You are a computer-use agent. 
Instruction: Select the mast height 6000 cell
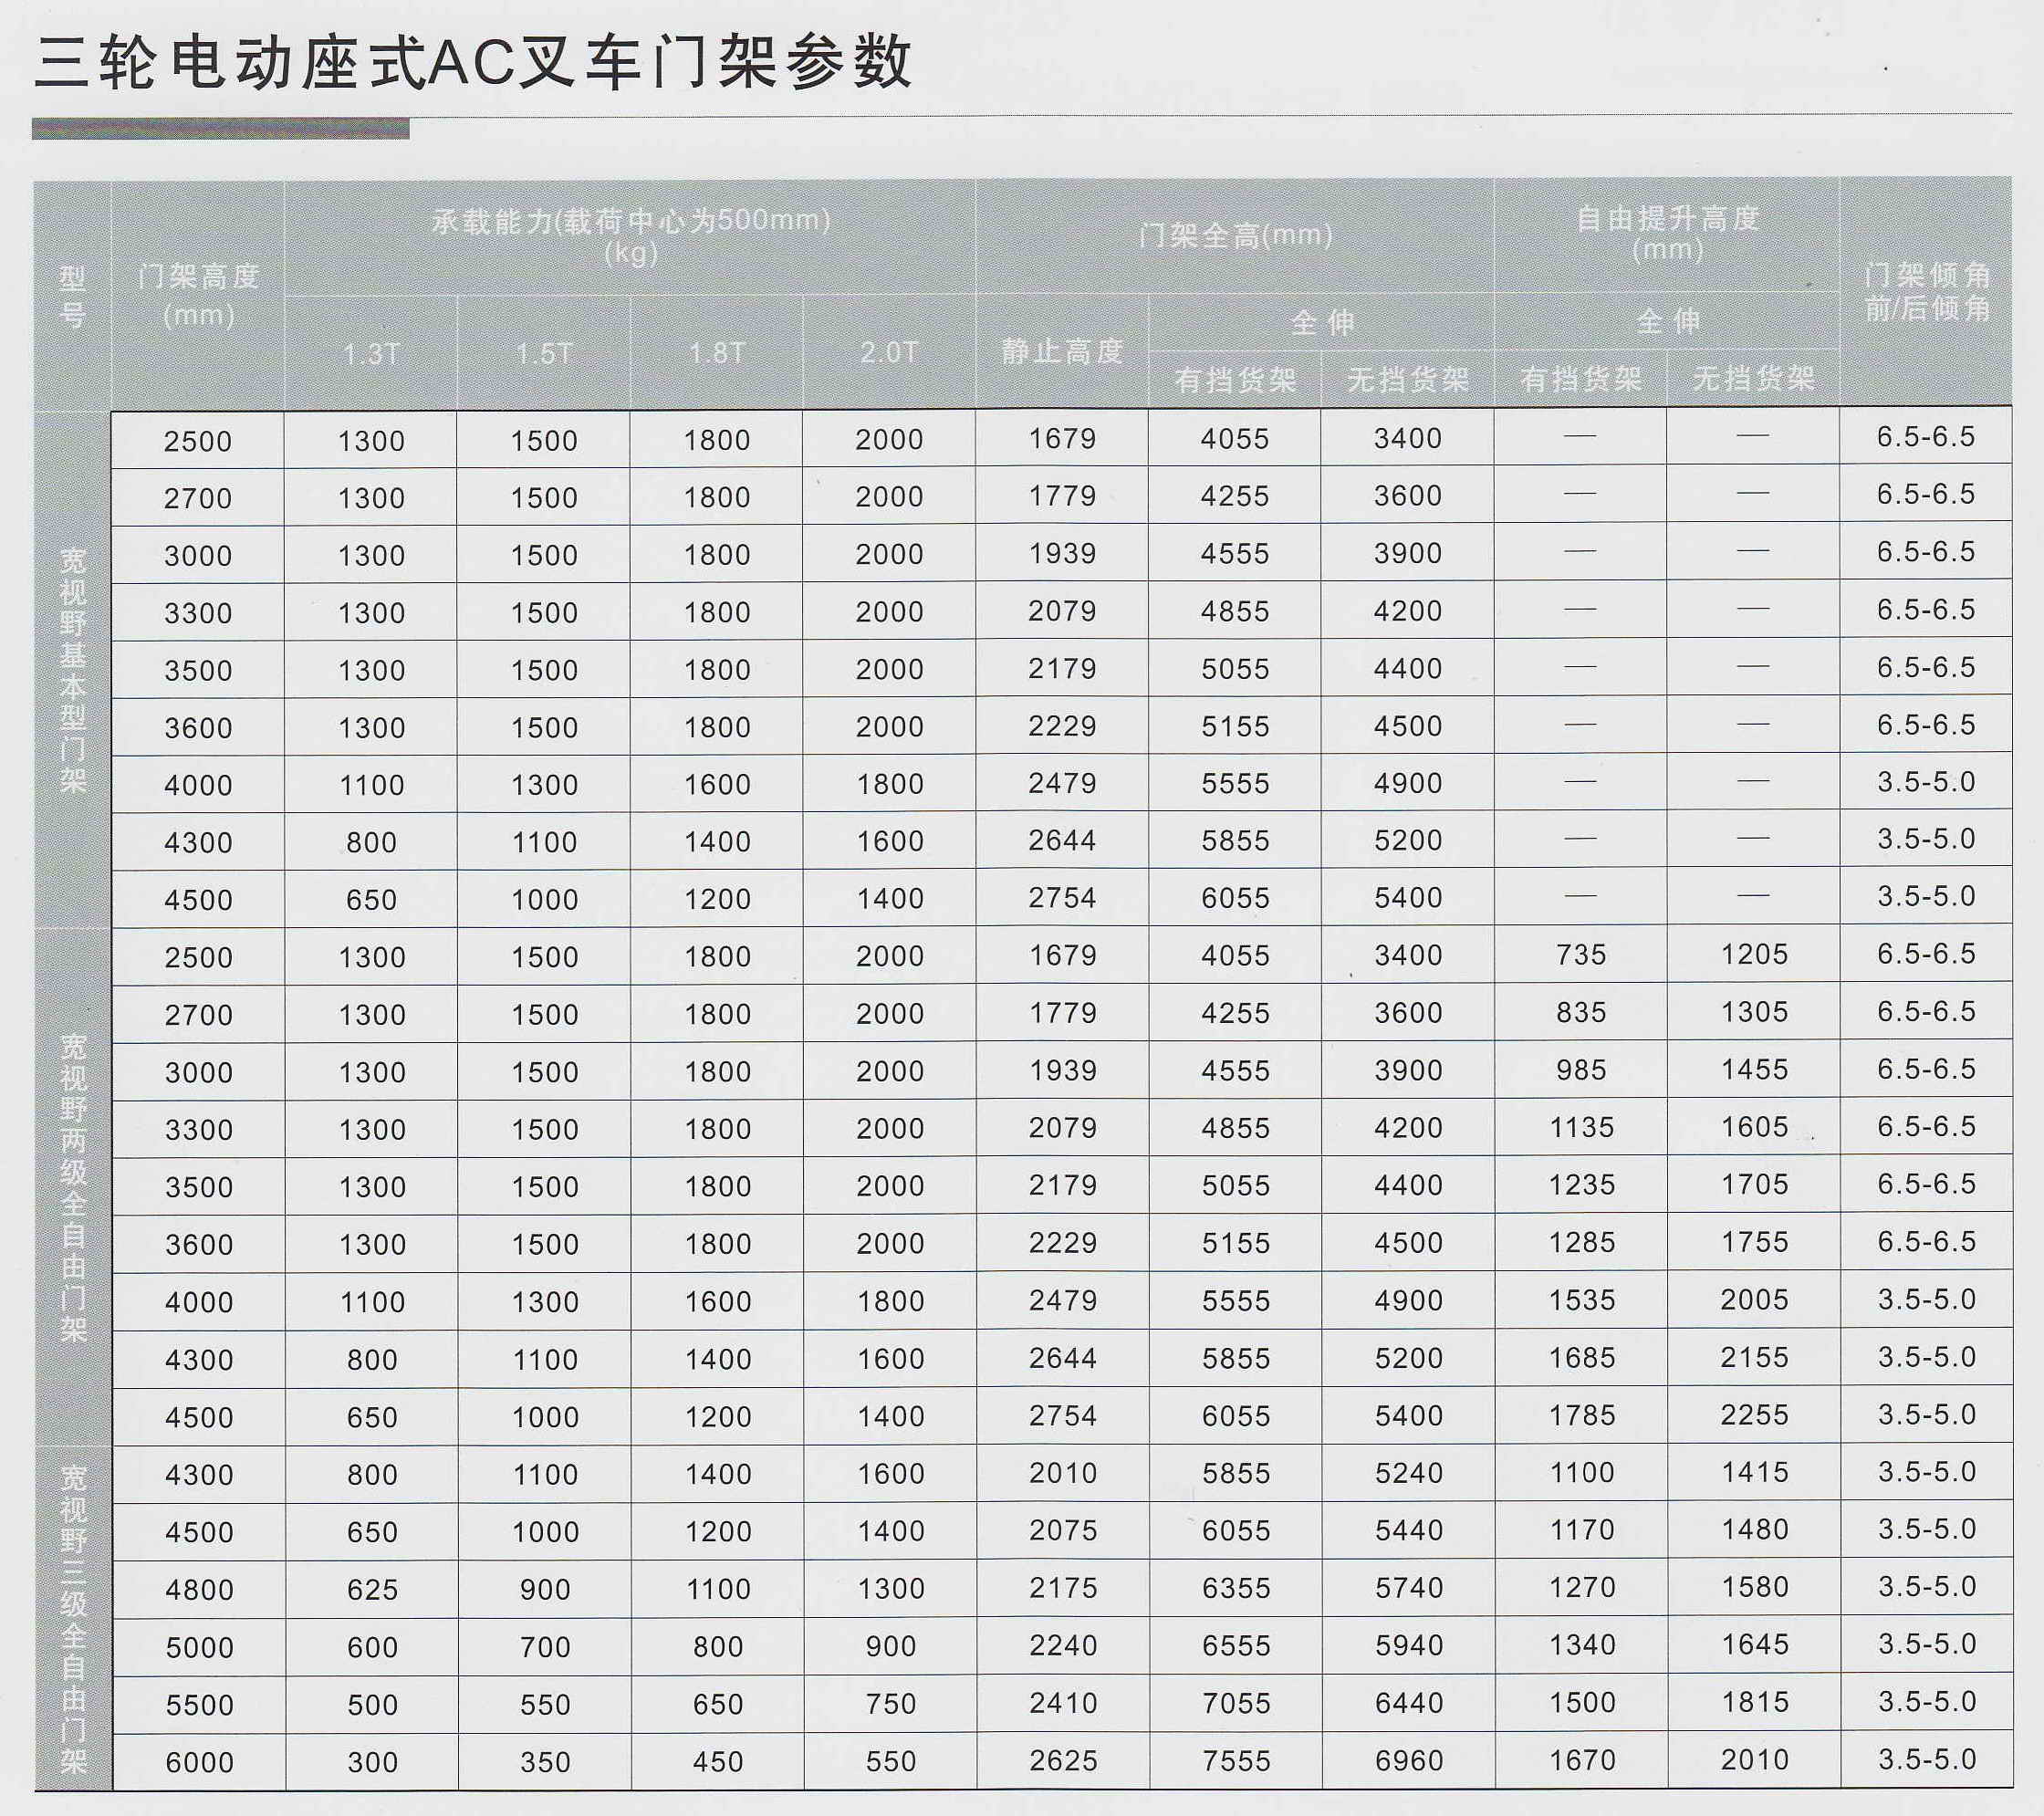(x=199, y=1762)
